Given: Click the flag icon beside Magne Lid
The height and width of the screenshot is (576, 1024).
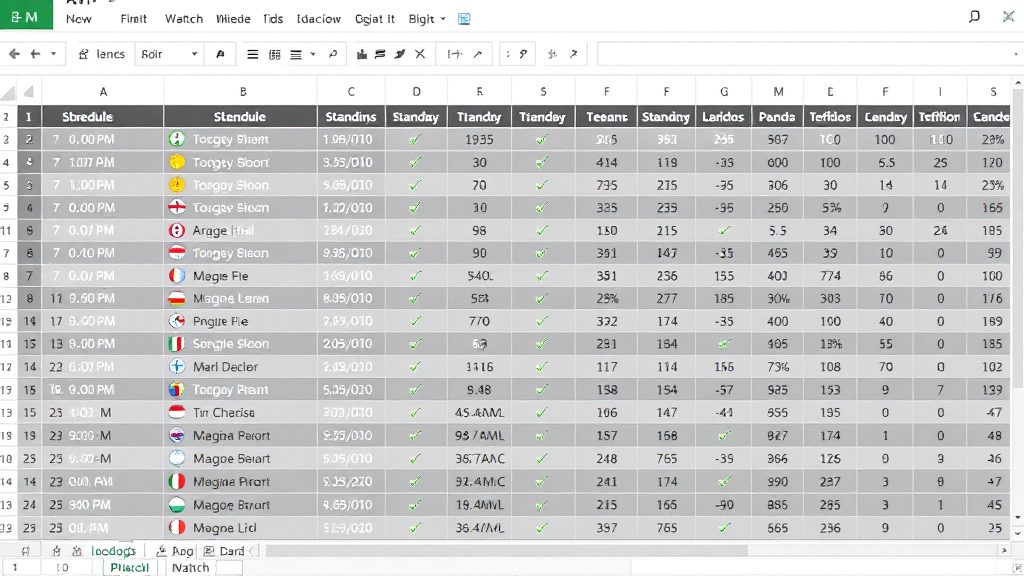Looking at the screenshot, I should coord(177,527).
